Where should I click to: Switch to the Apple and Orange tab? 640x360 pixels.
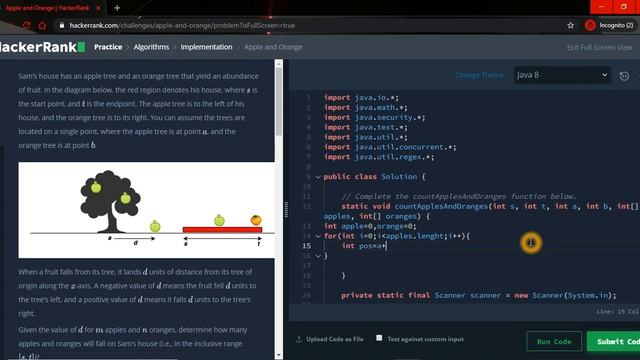point(47,8)
